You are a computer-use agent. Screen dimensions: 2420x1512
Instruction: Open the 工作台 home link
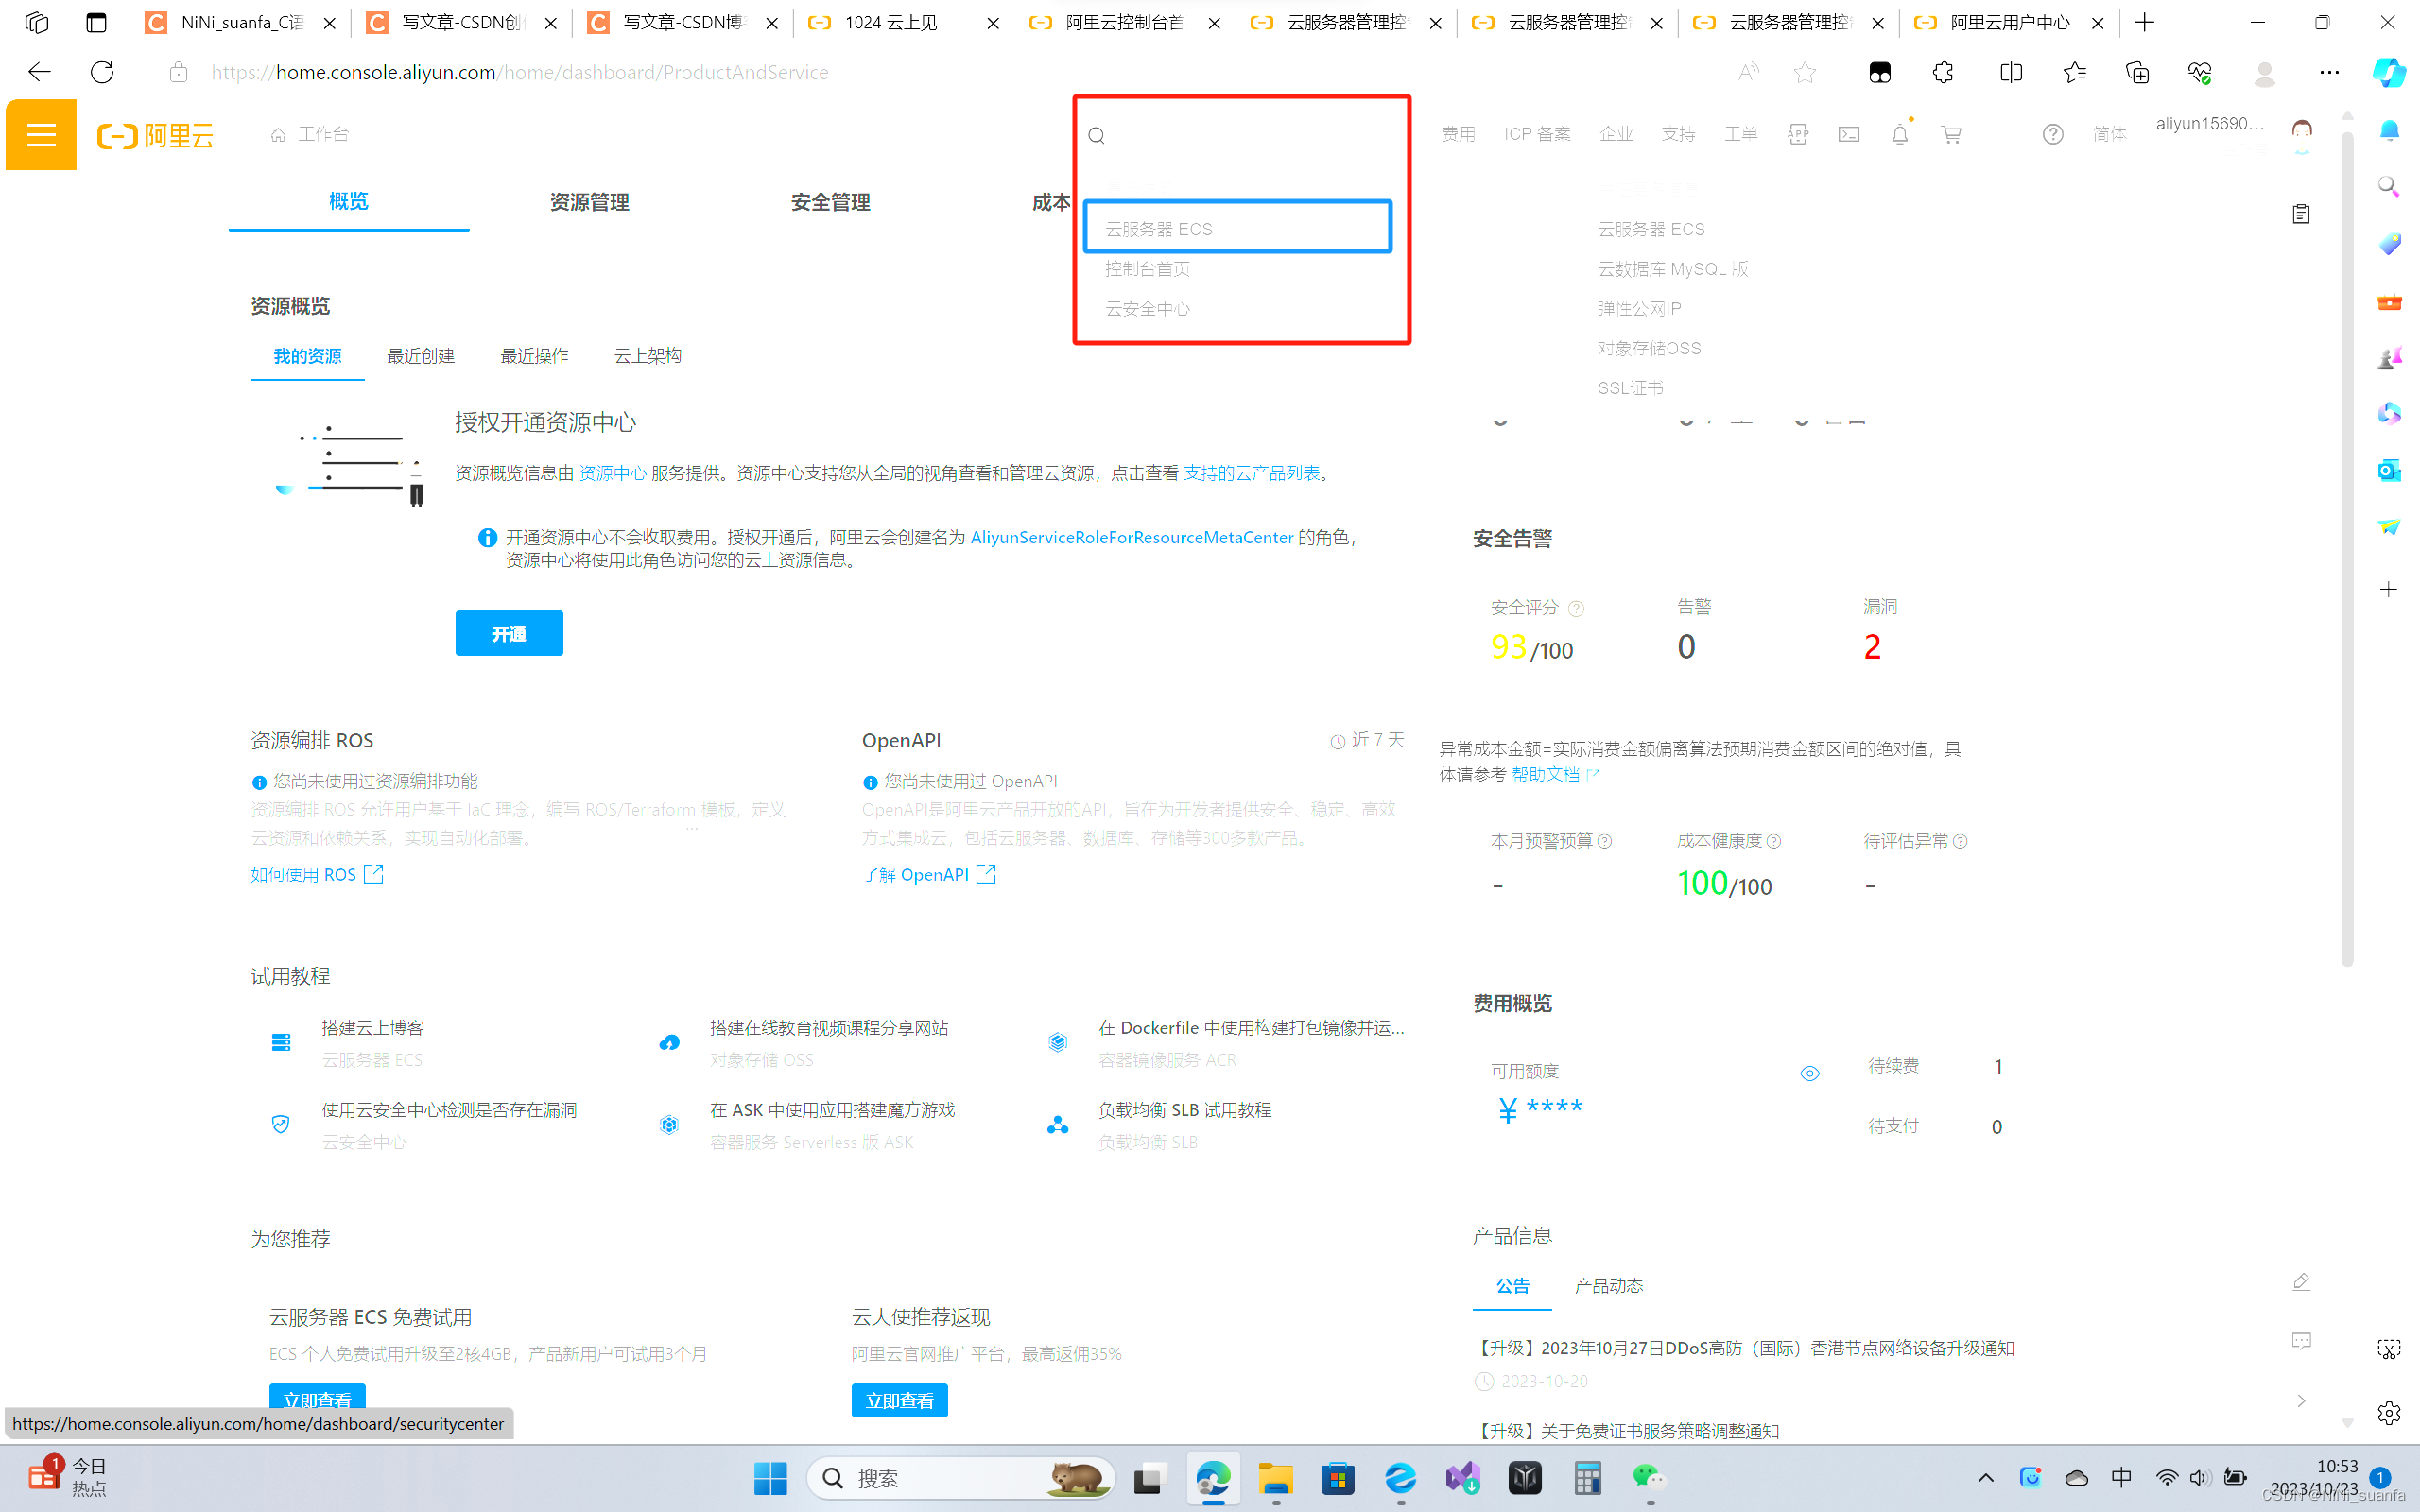click(x=310, y=134)
